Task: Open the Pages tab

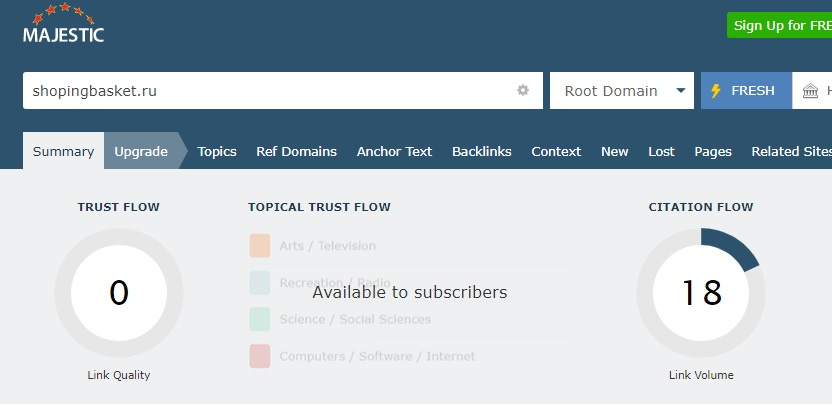Action: pos(713,151)
